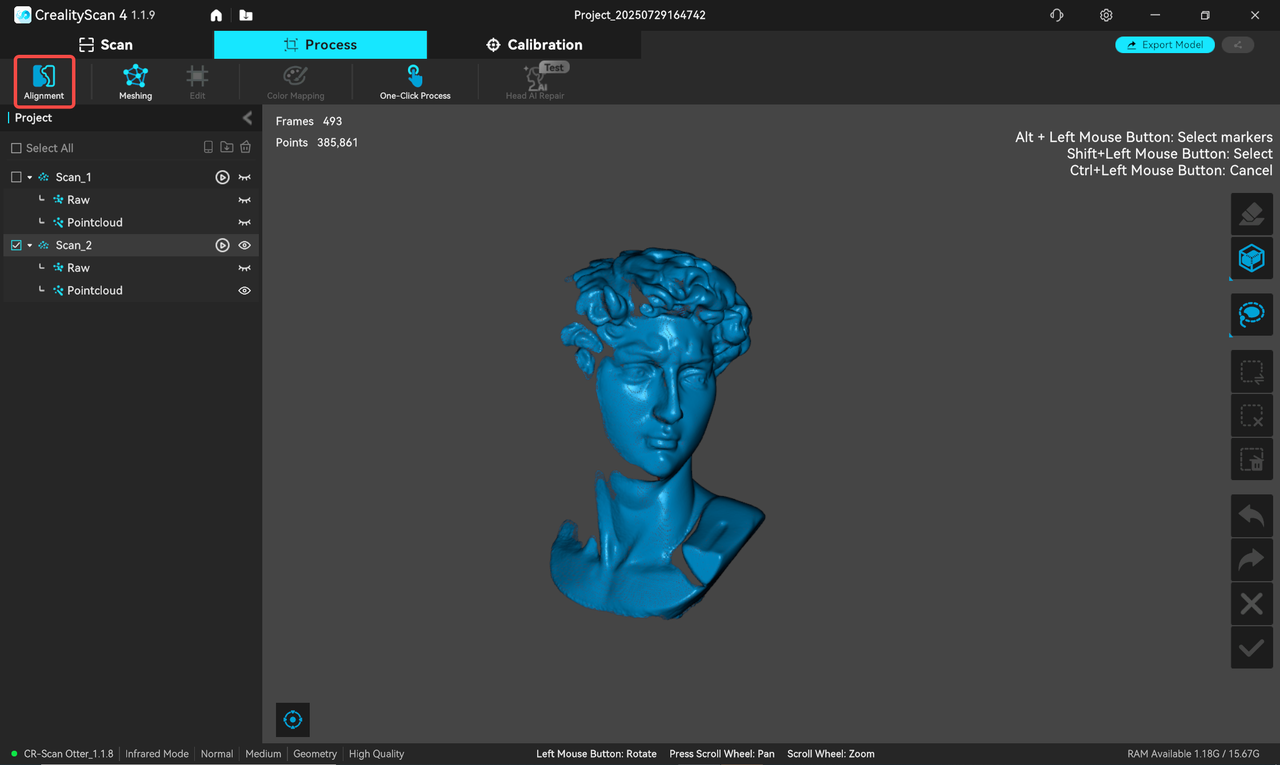Run One-Click Process

415,81
